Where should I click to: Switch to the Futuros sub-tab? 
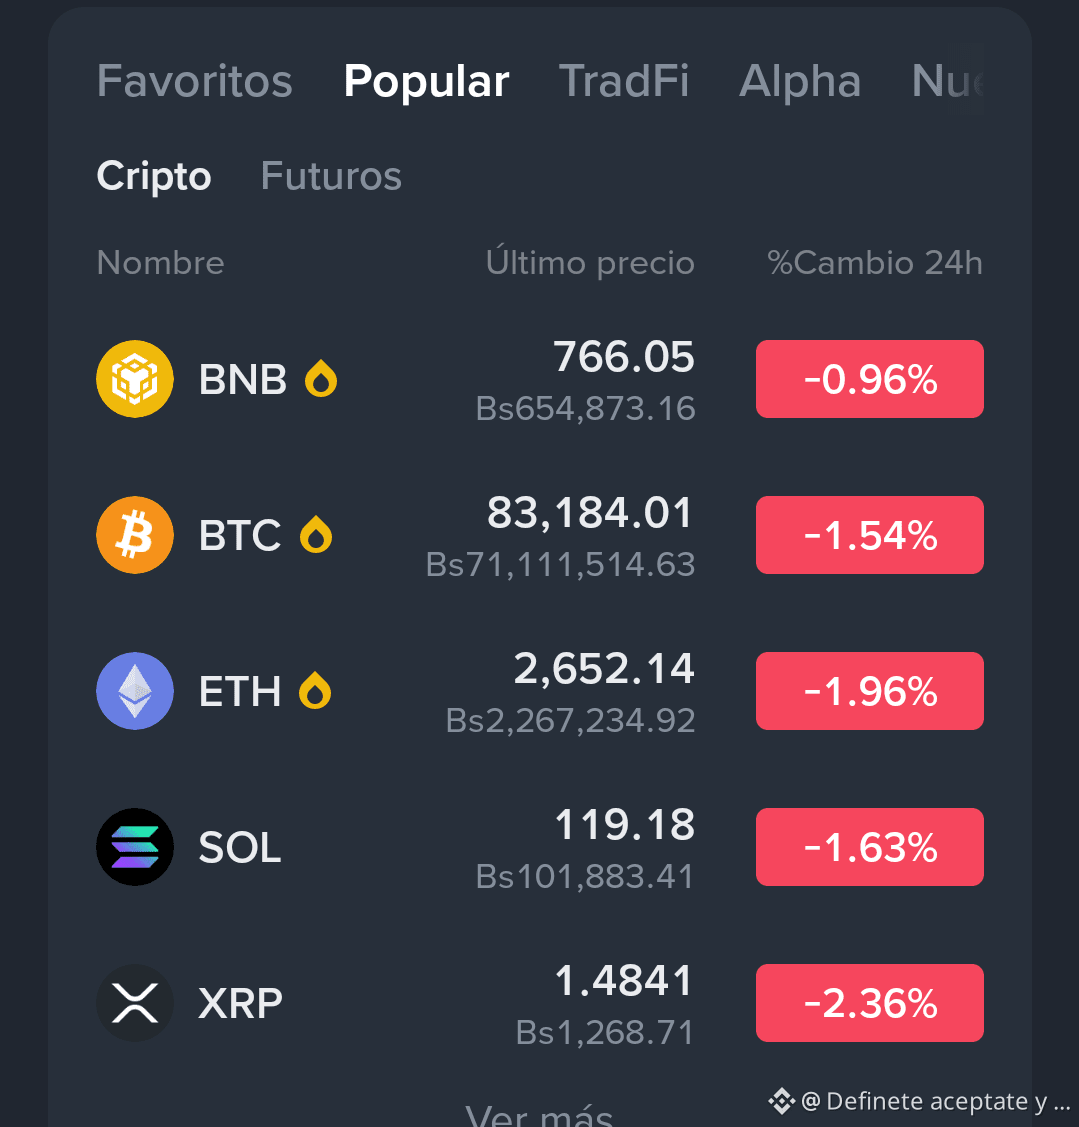[x=331, y=176]
